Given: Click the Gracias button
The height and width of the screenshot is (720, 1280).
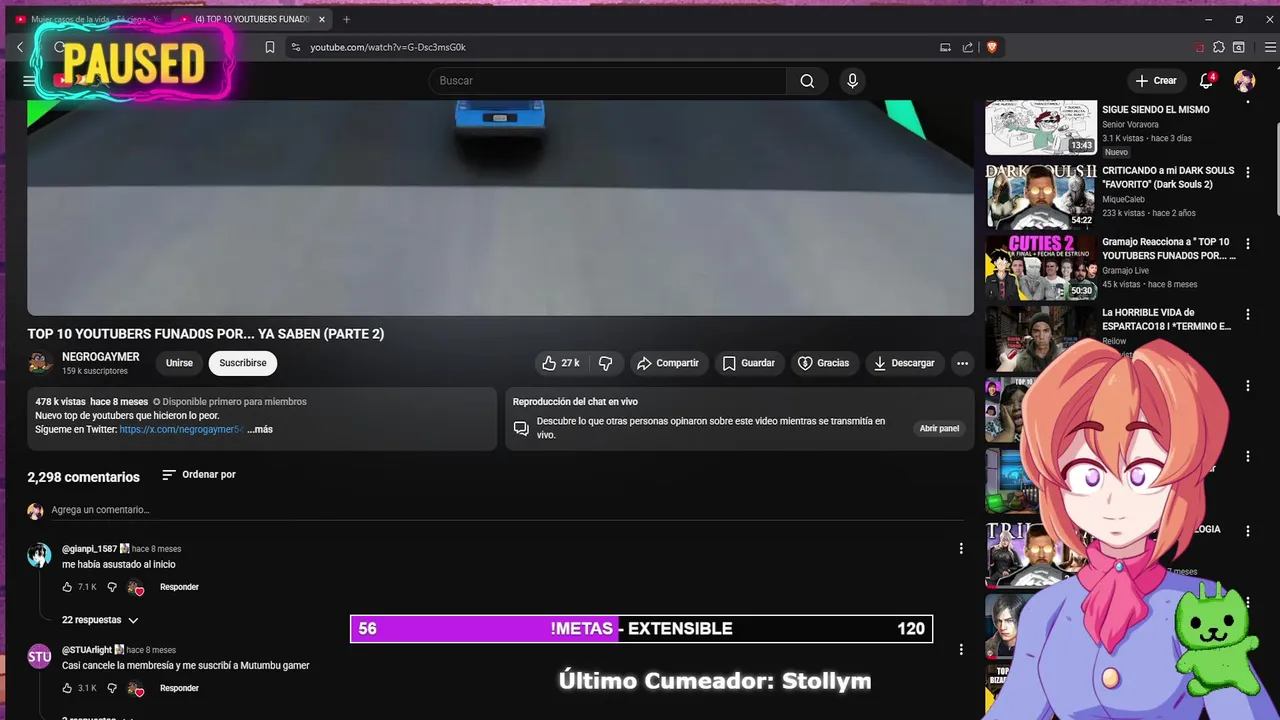Looking at the screenshot, I should pos(823,363).
